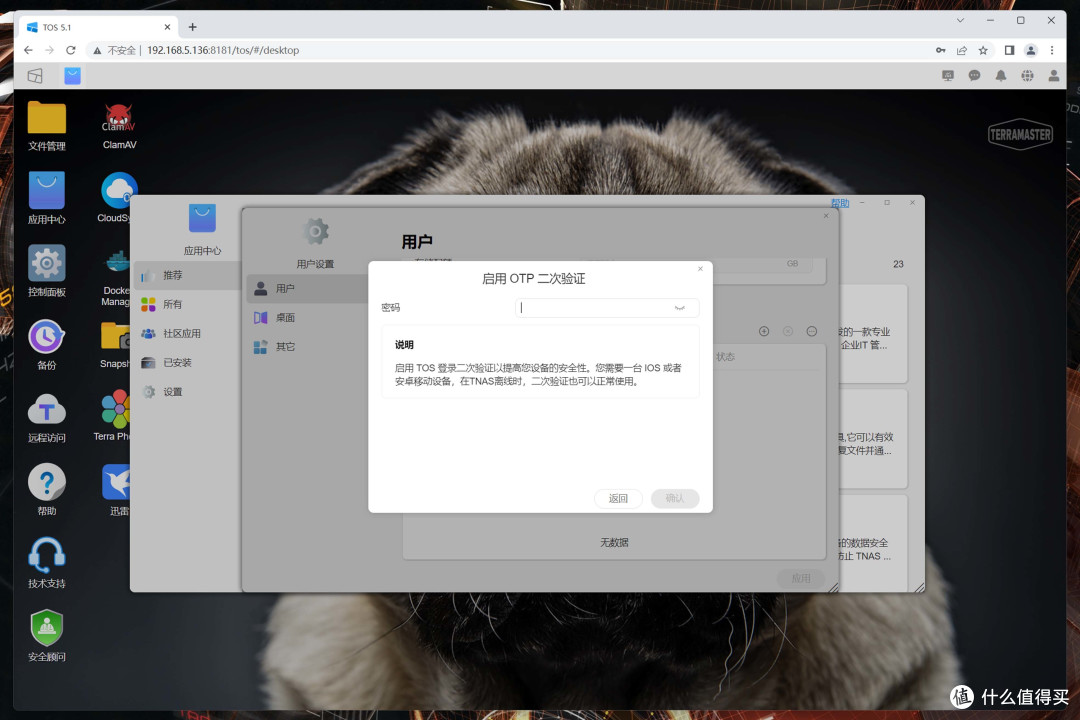Click the plus add icon in user settings
The width and height of the screenshot is (1080, 720).
[x=764, y=331]
